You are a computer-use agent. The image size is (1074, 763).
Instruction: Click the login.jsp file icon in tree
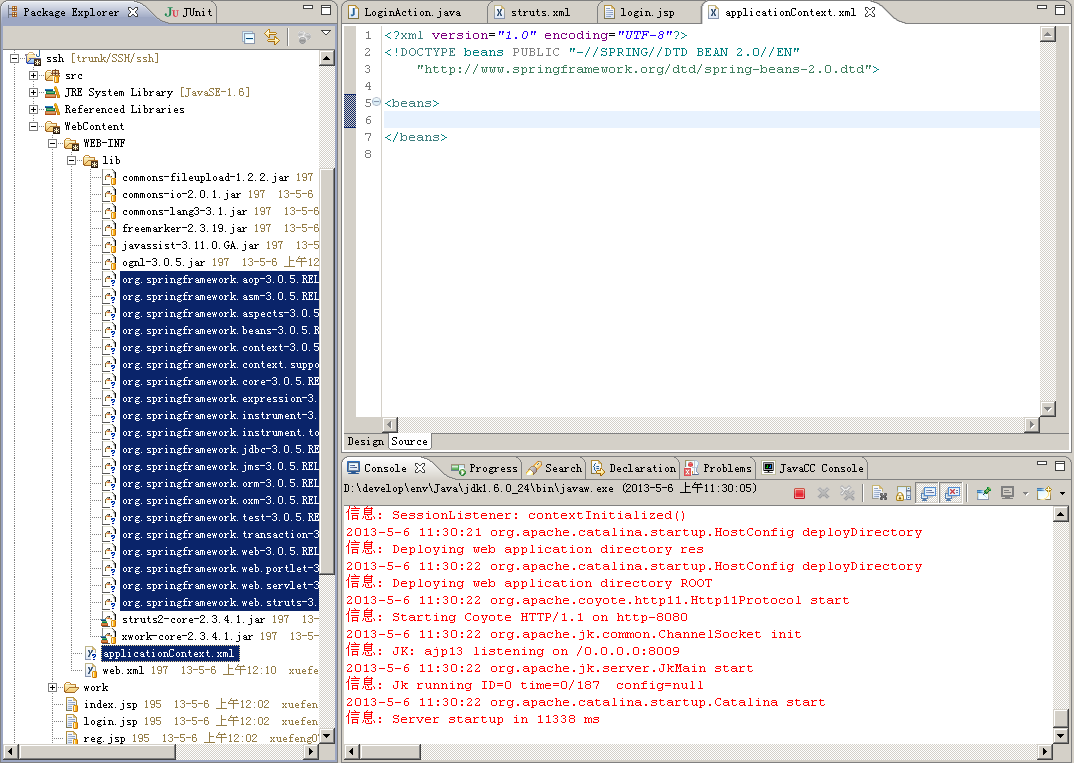(x=71, y=722)
